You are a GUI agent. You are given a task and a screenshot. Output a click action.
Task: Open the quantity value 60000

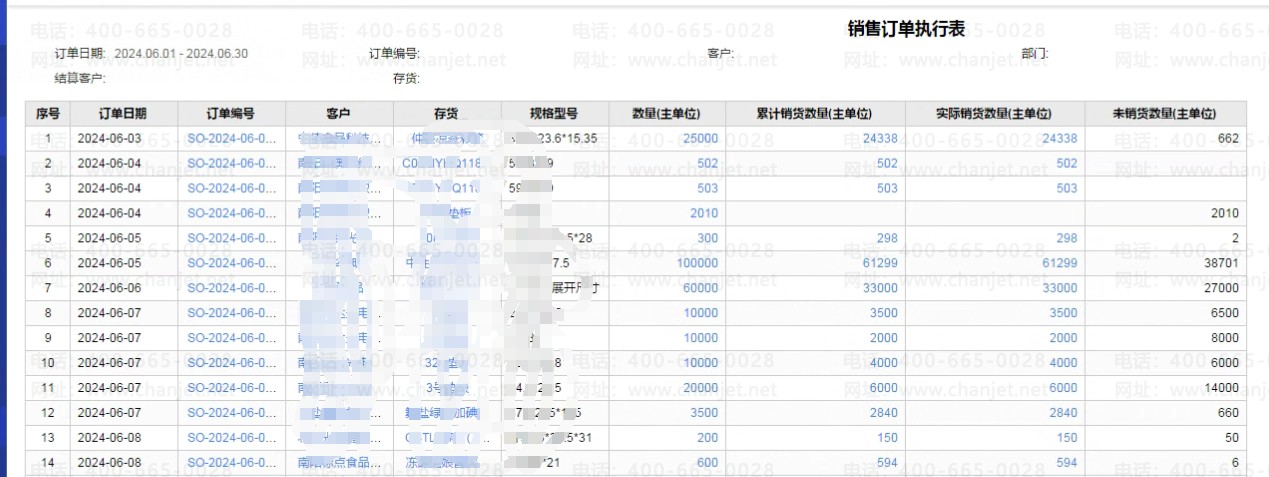pos(700,288)
